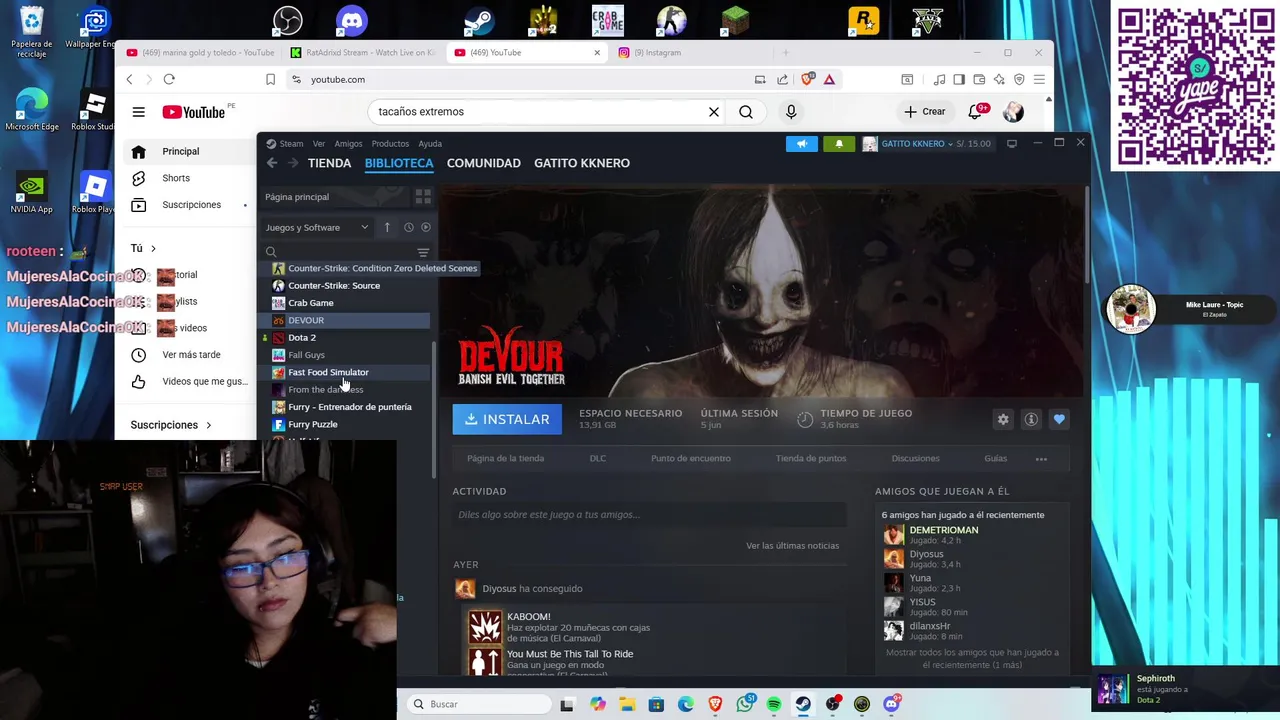Select the BIBLIOTECA tab

(399, 163)
